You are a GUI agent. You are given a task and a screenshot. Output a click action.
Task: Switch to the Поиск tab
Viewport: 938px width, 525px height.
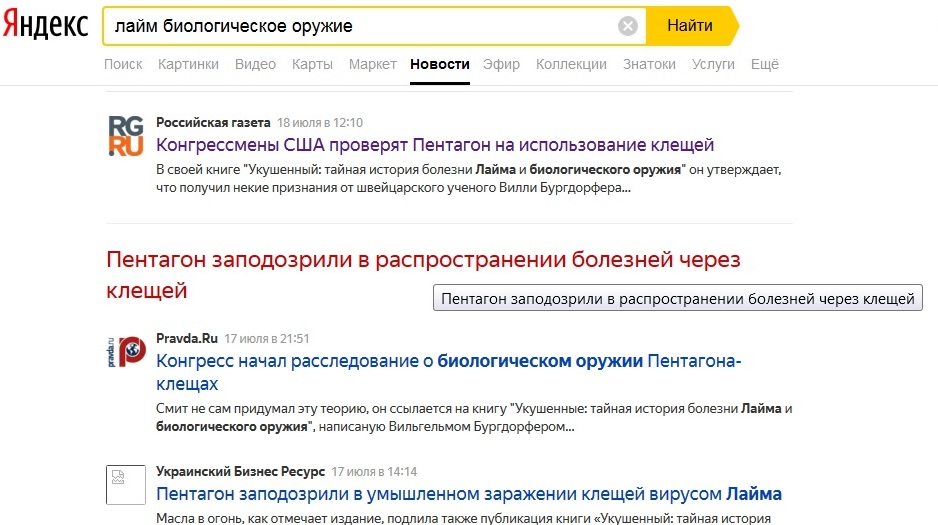coord(123,64)
